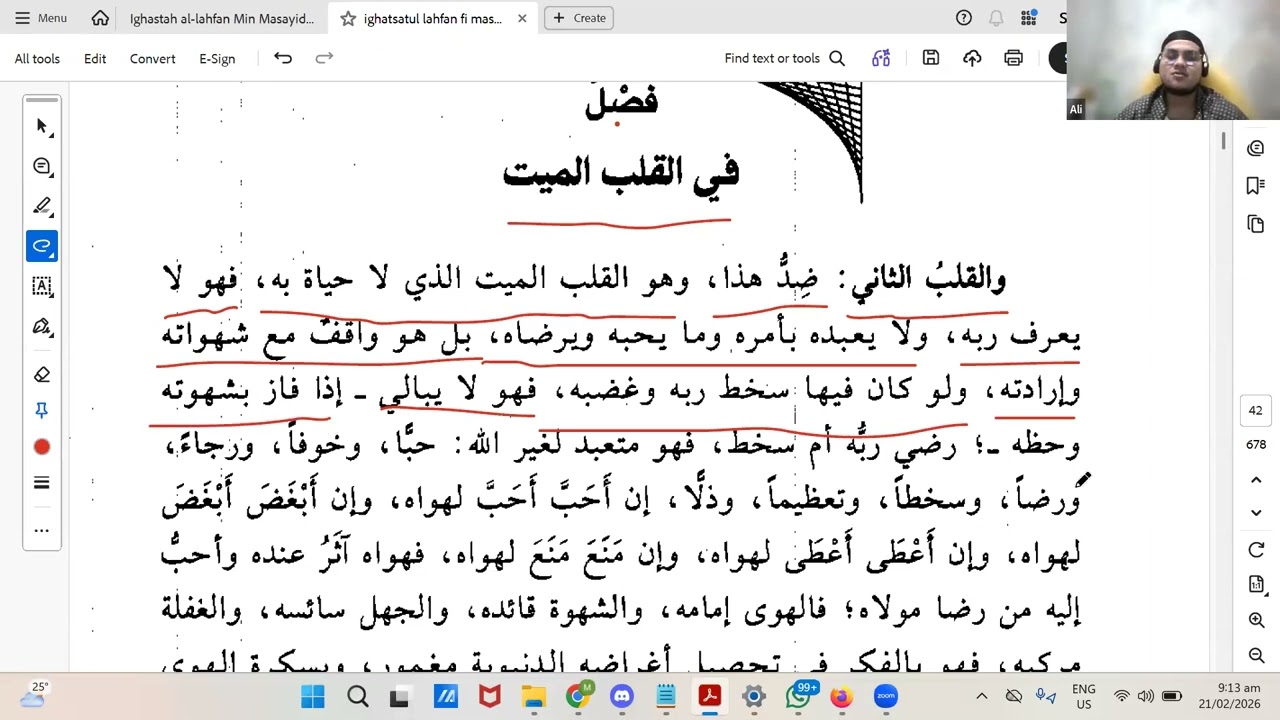Upload or share file via cloud icon

(x=972, y=58)
